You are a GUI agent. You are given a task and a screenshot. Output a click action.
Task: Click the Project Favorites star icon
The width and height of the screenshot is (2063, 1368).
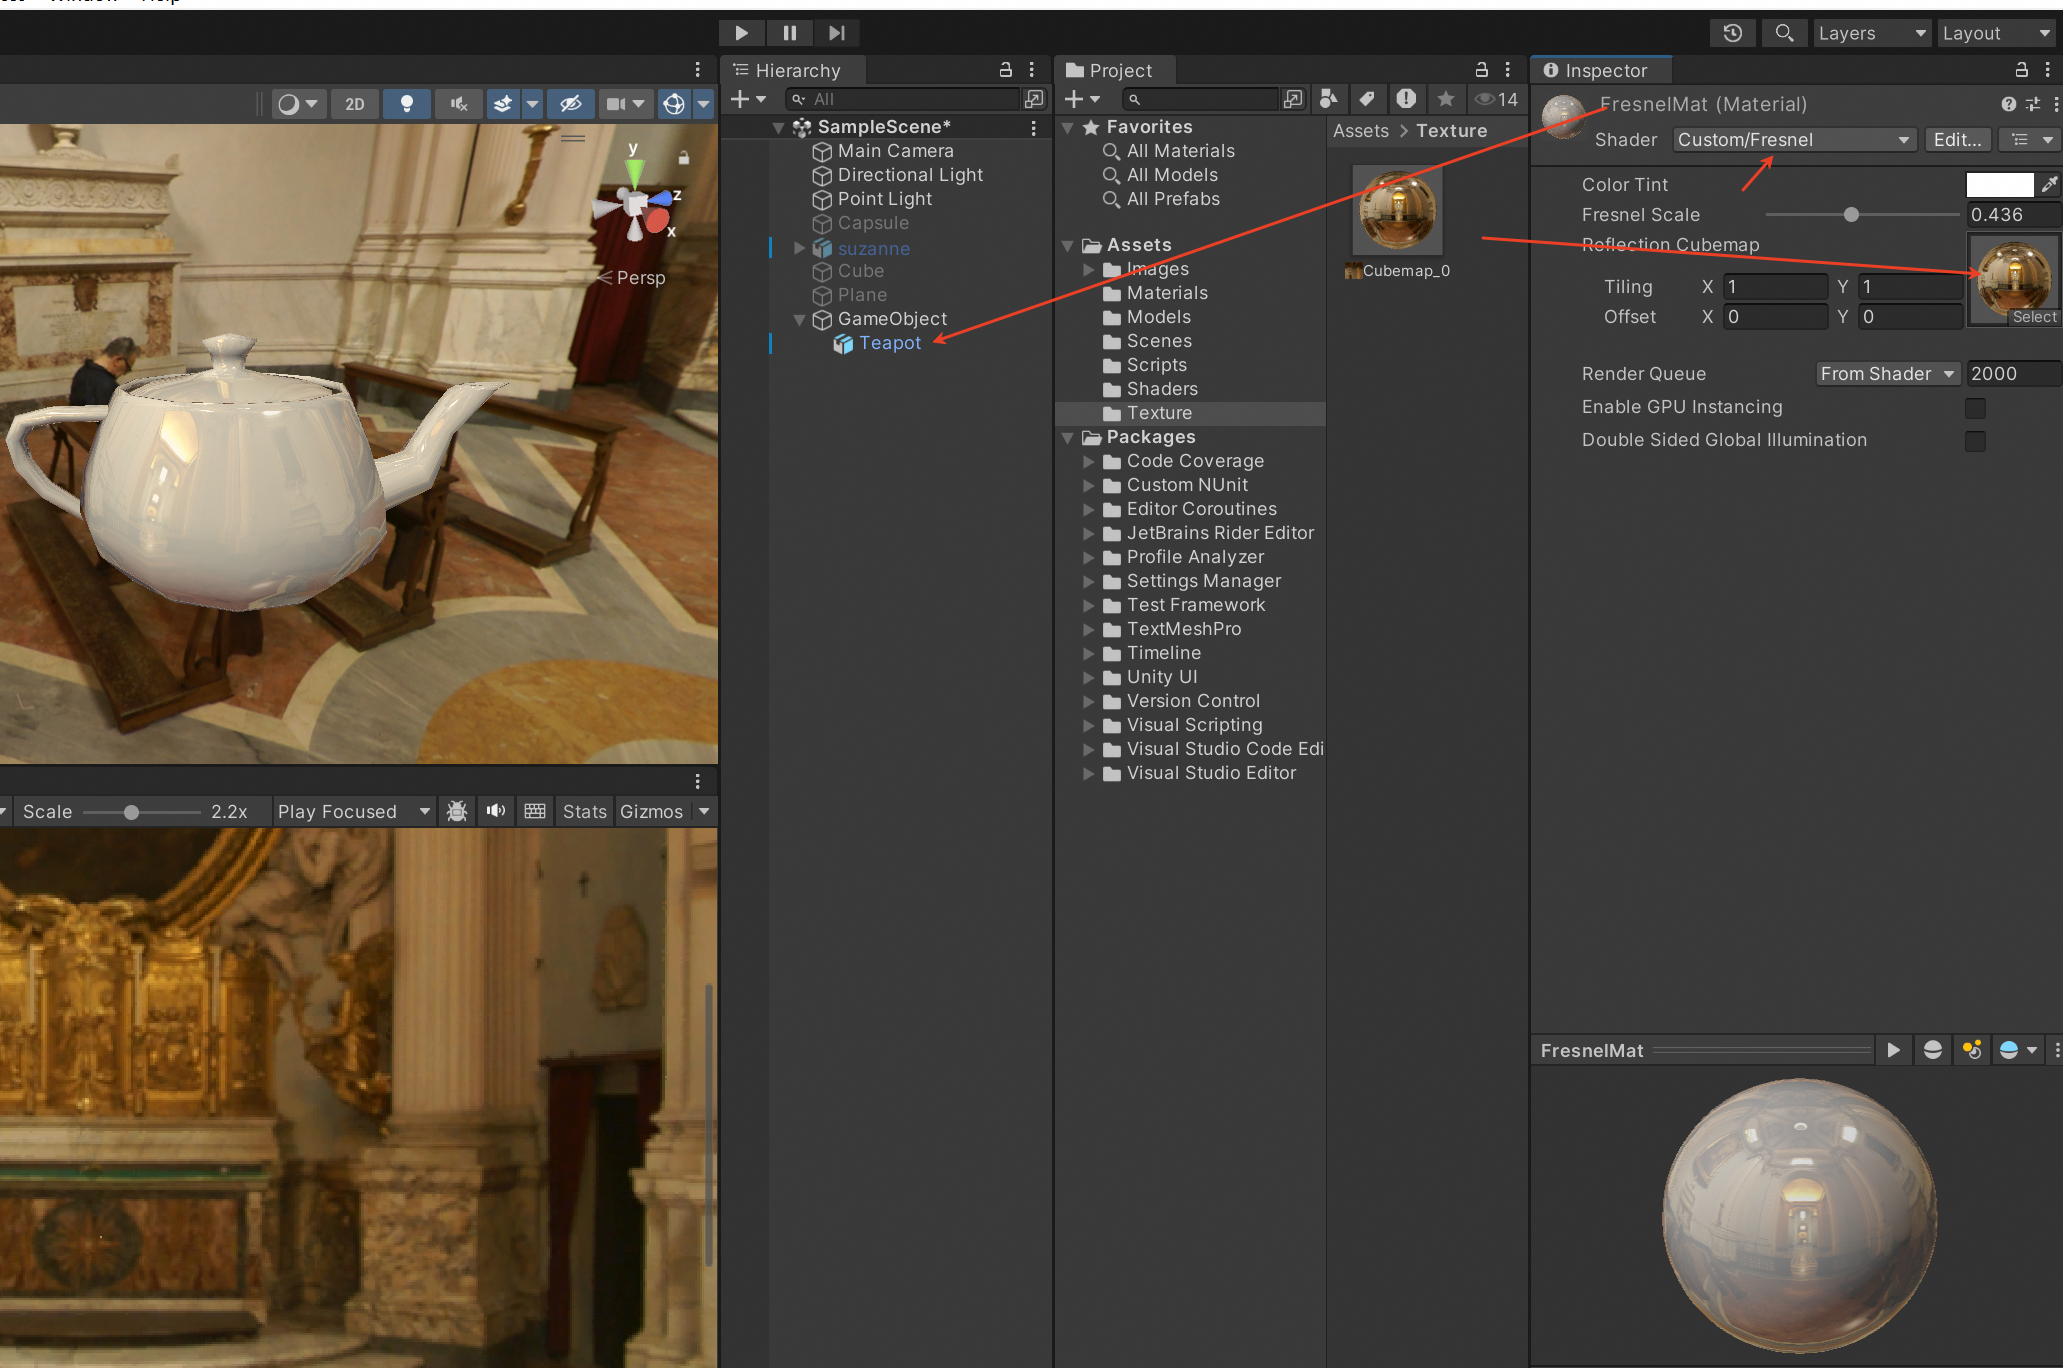1446,99
